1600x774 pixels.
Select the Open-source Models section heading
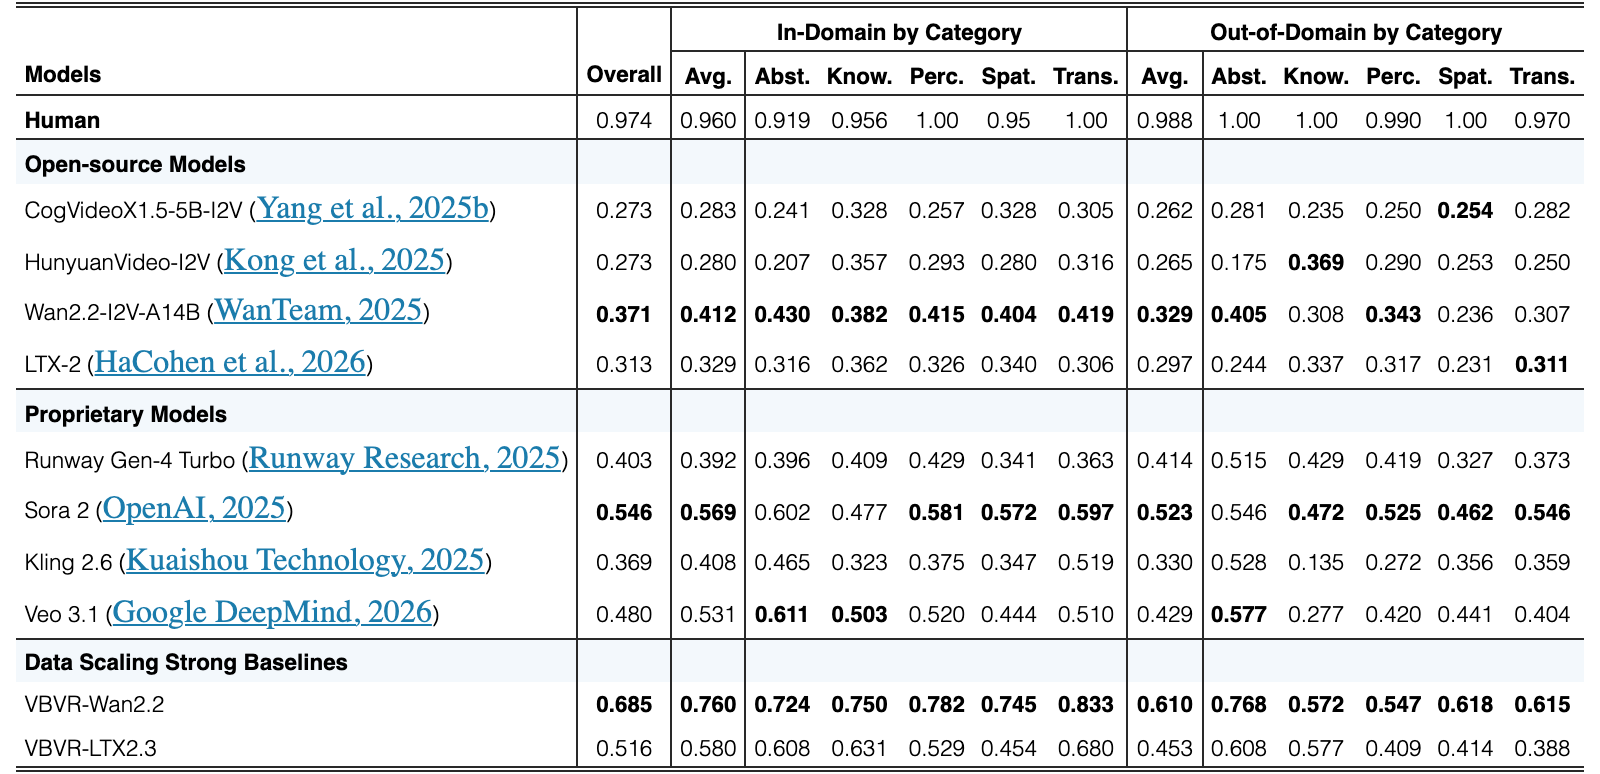(135, 164)
